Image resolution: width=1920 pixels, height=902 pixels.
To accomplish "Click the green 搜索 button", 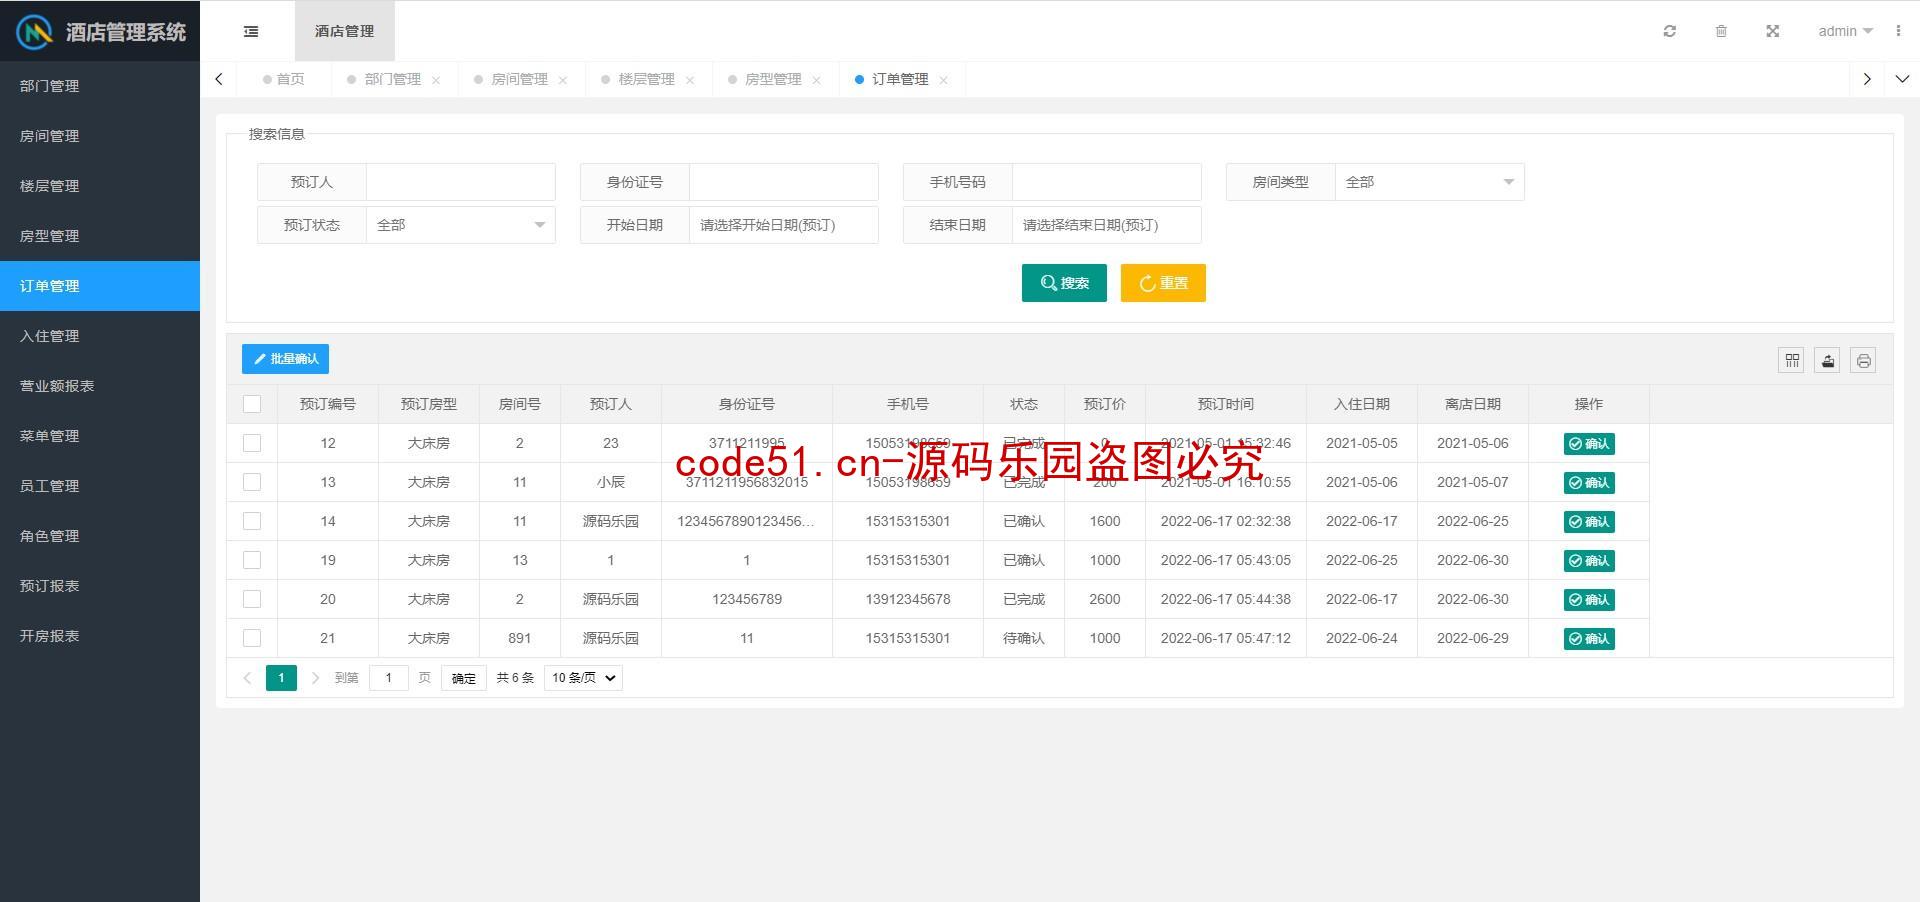I will click(1064, 283).
